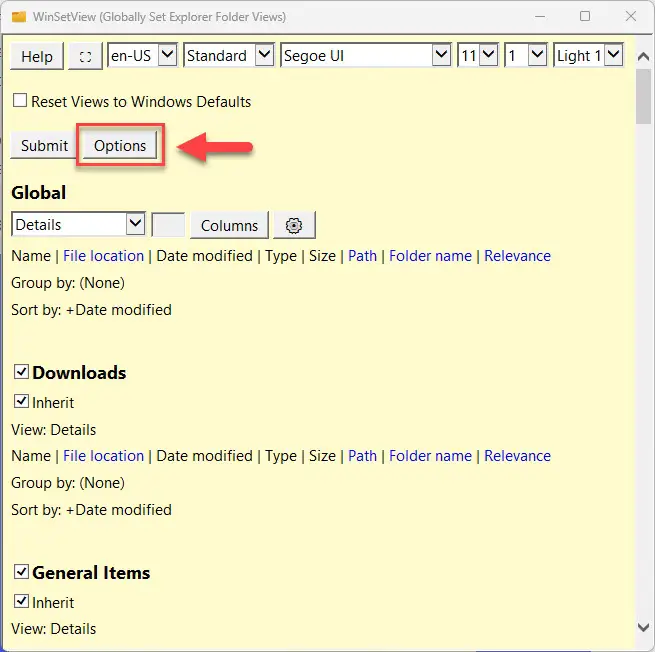
Task: Toggle Inherit checkbox under Downloads
Action: click(x=21, y=401)
